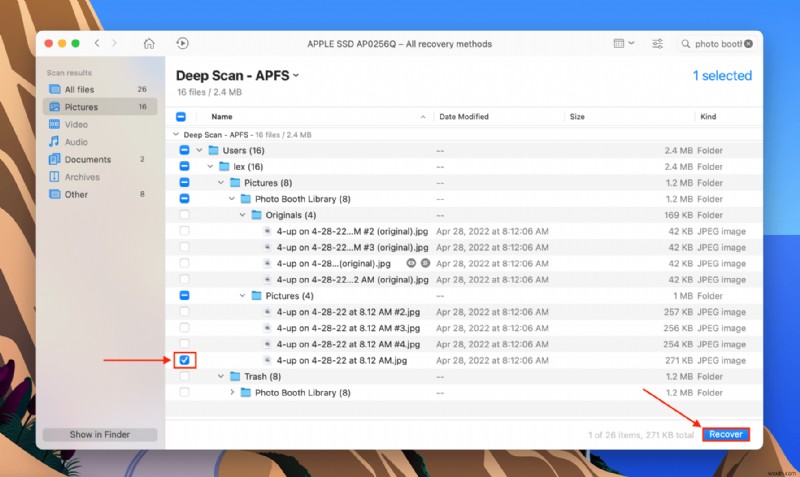Navigate back with the left chevron
The image size is (800, 477).
pos(97,43)
